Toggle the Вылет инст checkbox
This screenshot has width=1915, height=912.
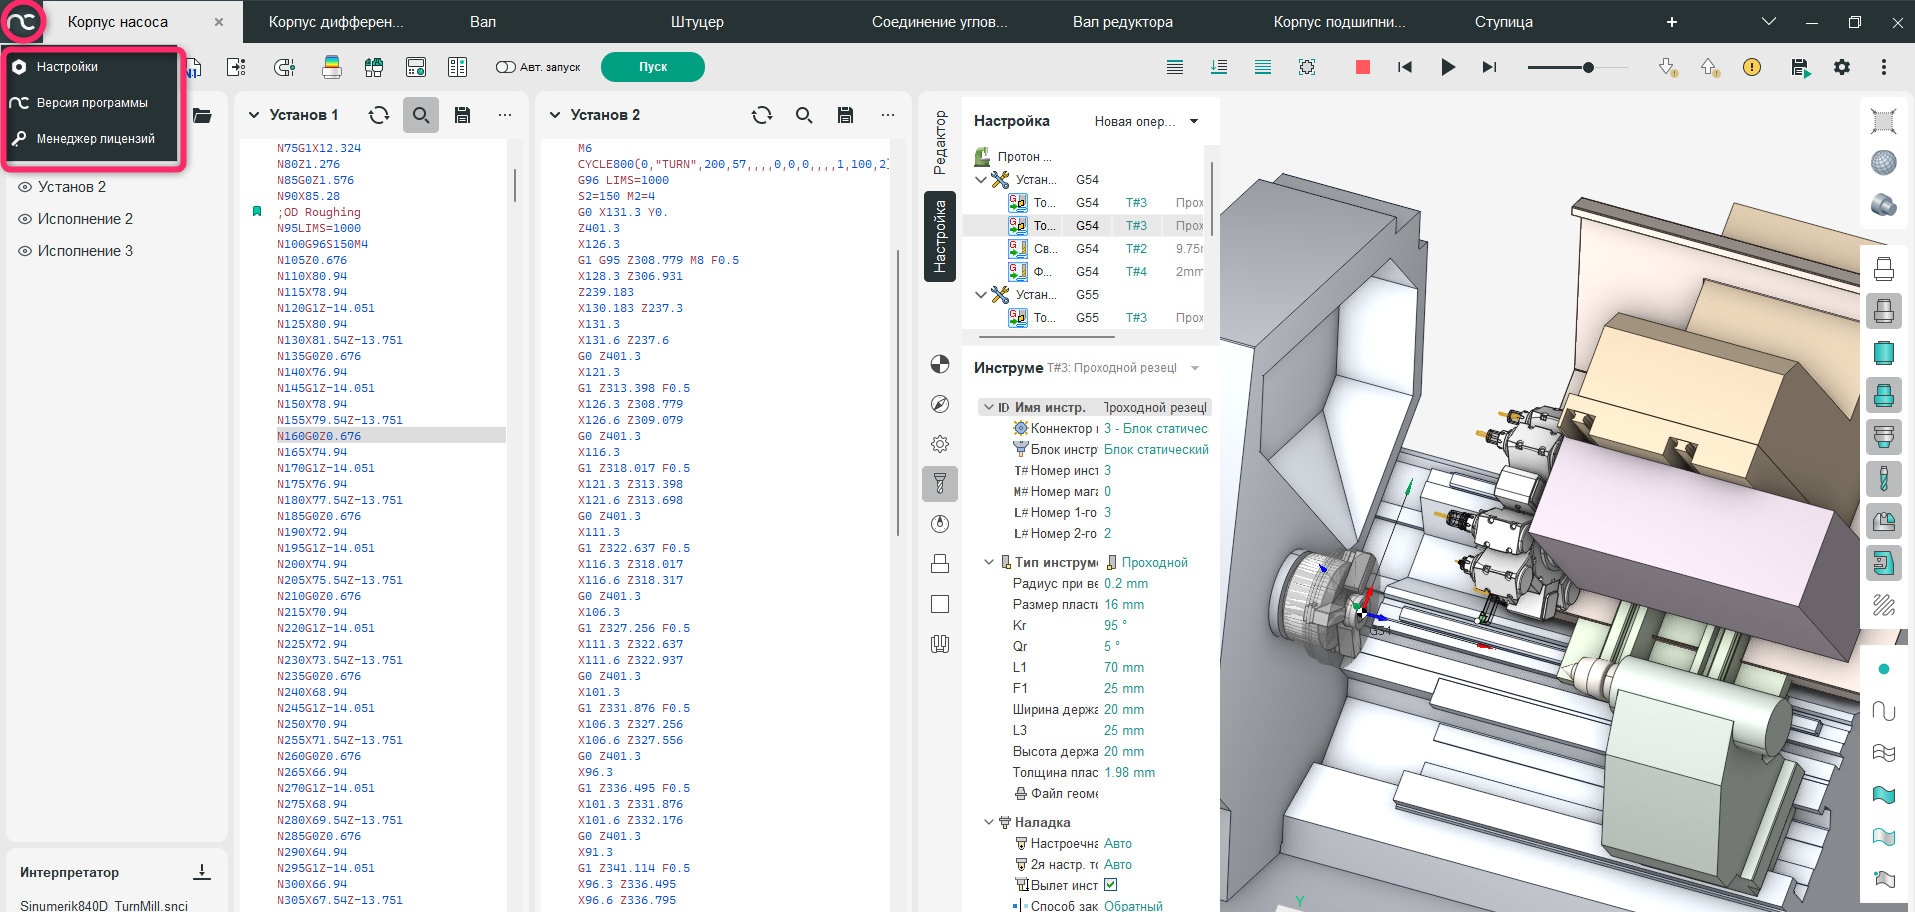1110,885
